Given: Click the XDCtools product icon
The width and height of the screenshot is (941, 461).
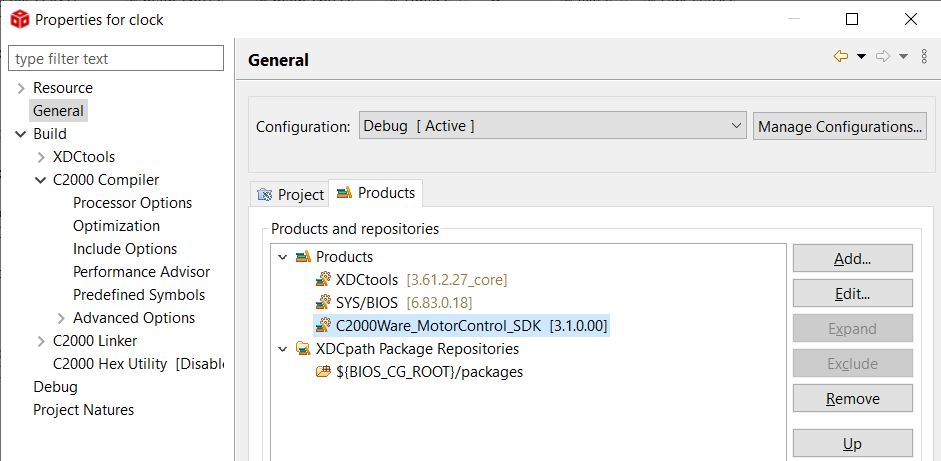Looking at the screenshot, I should click(x=323, y=280).
